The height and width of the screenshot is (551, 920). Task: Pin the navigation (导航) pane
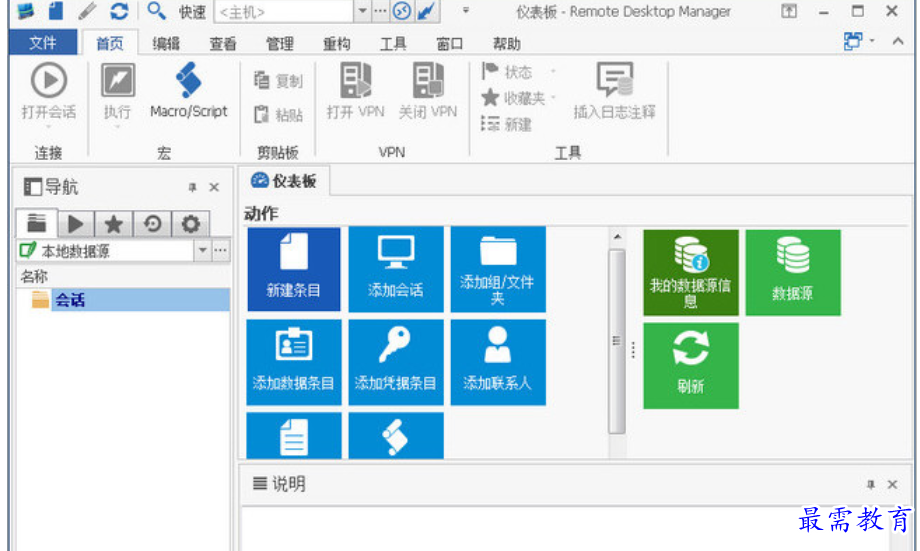(x=192, y=188)
